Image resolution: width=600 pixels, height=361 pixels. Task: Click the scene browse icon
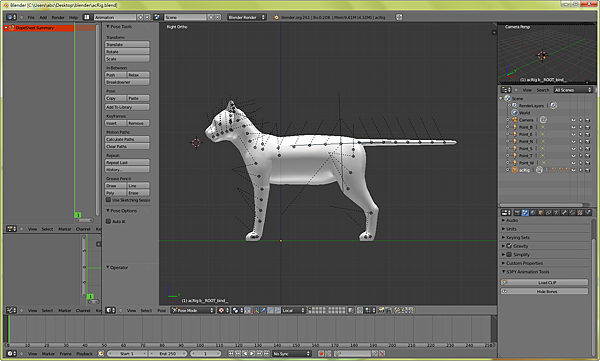157,17
